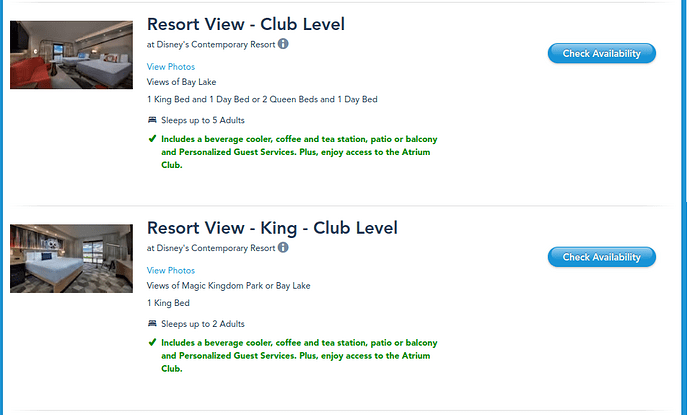Viewport: 690px width, 415px height.
Task: Click the Views of Bay Lake description
Action: pyautogui.click(x=181, y=82)
